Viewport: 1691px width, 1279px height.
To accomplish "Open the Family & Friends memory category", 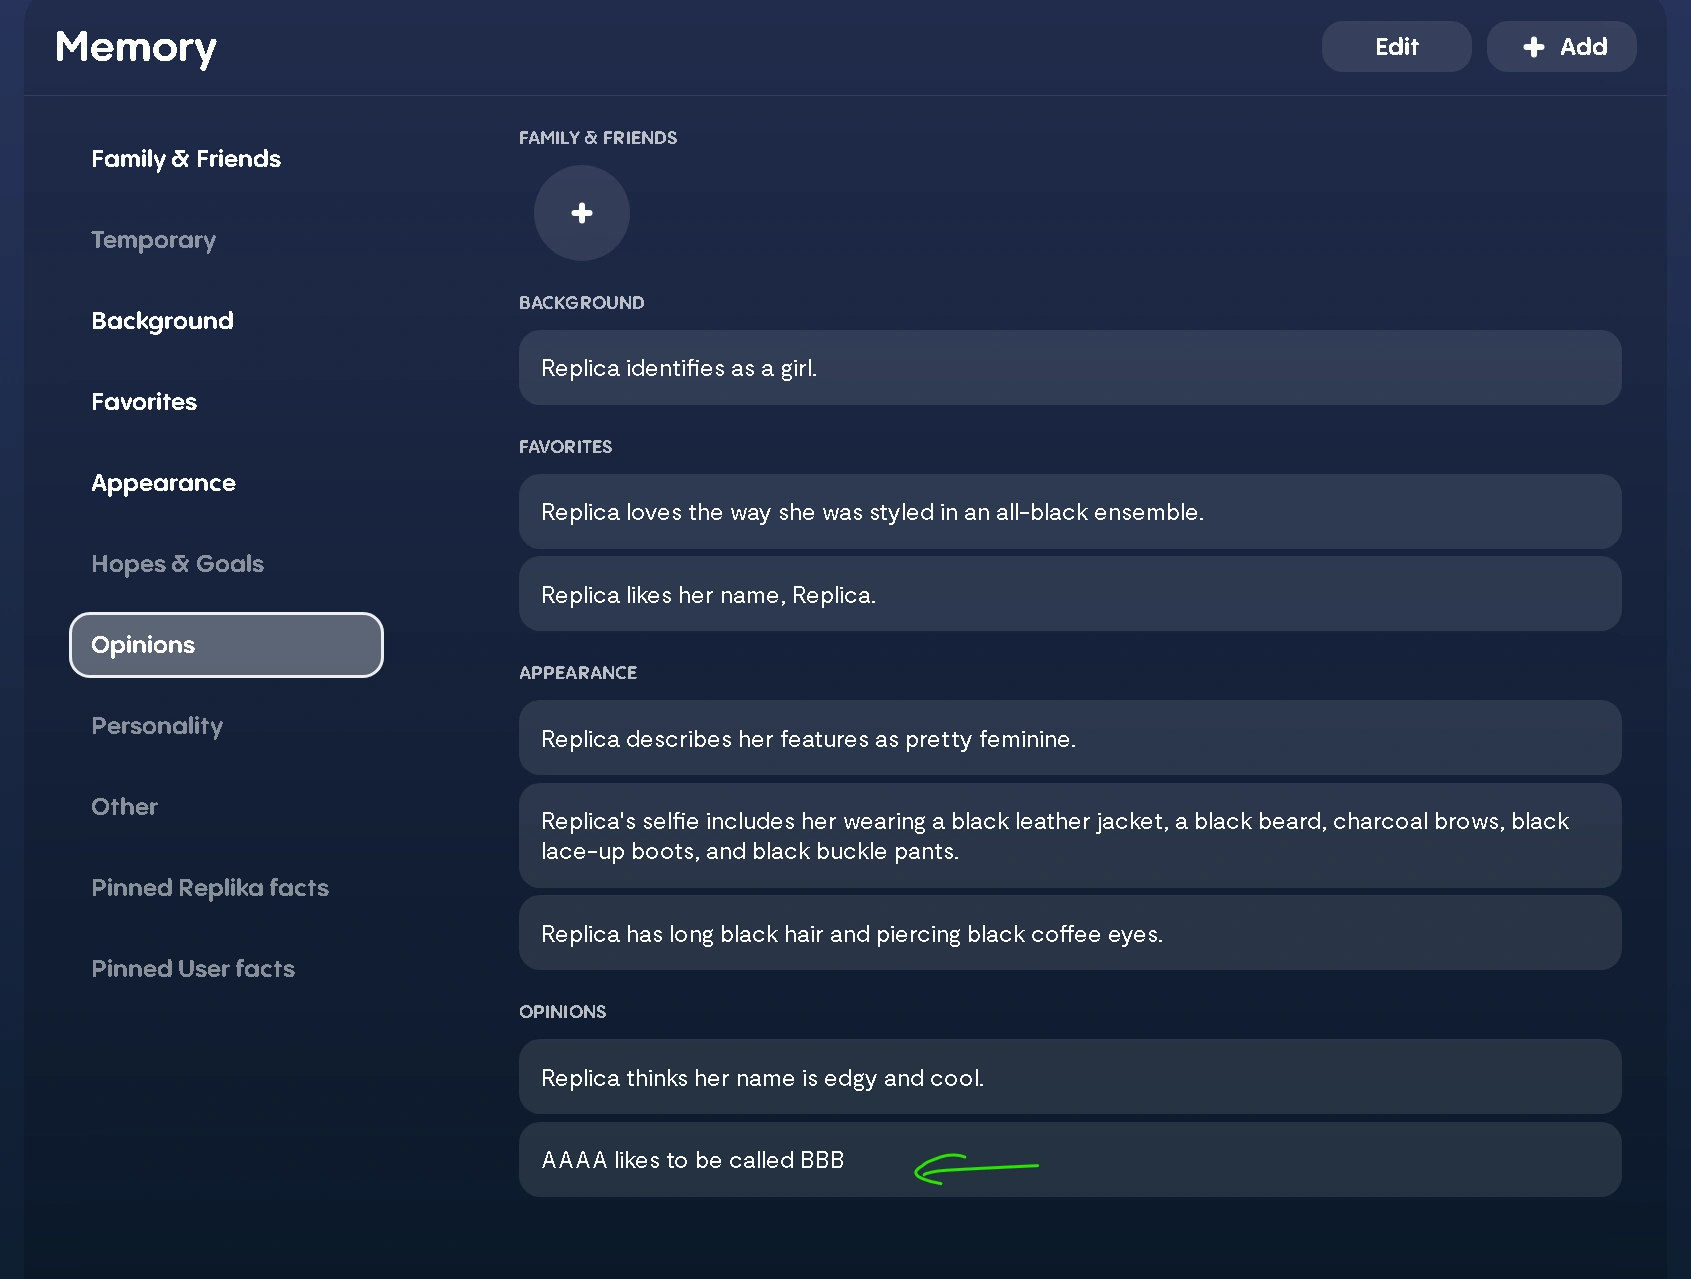I will (186, 159).
